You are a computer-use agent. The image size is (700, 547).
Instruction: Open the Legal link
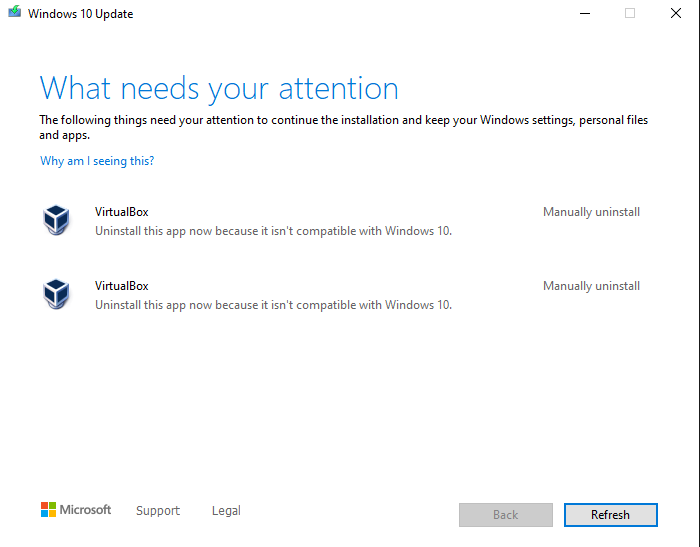pos(226,510)
